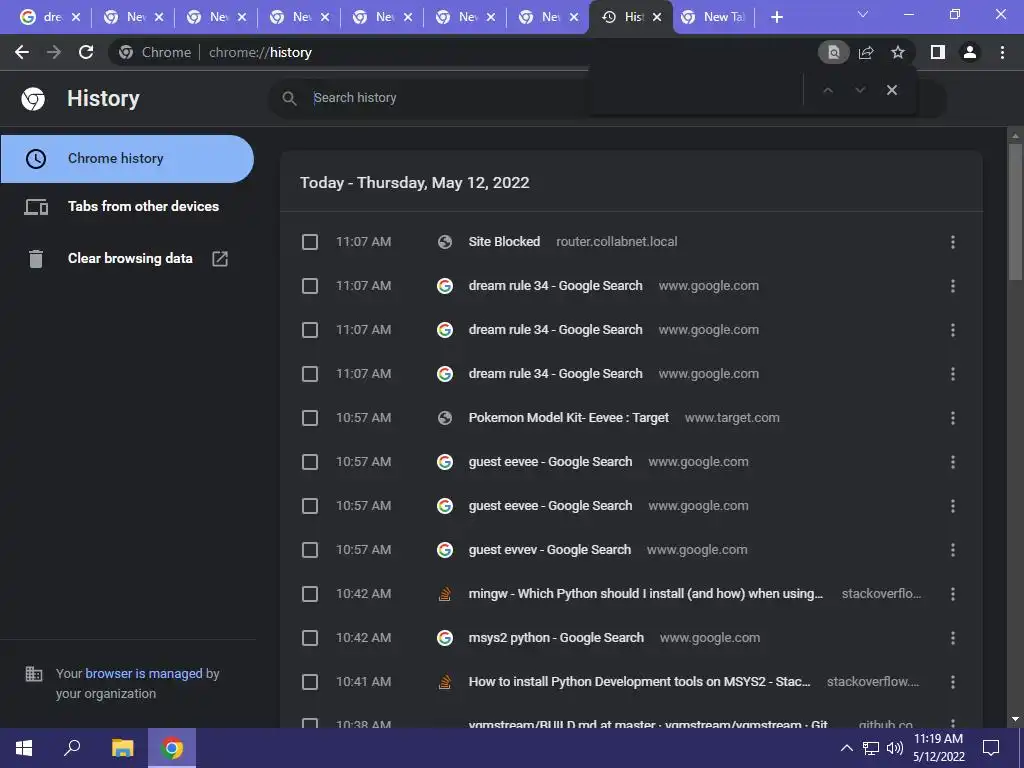This screenshot has height=768, width=1024.
Task: Open the 'browser is managed' link
Action: click(x=144, y=673)
